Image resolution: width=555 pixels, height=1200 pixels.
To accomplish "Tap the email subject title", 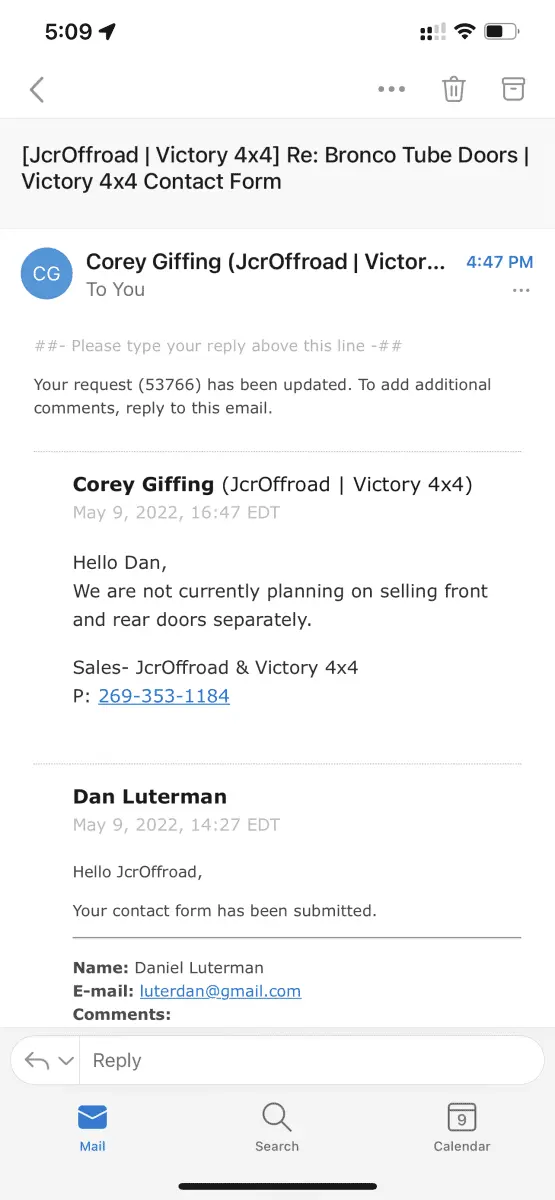I will (275, 168).
